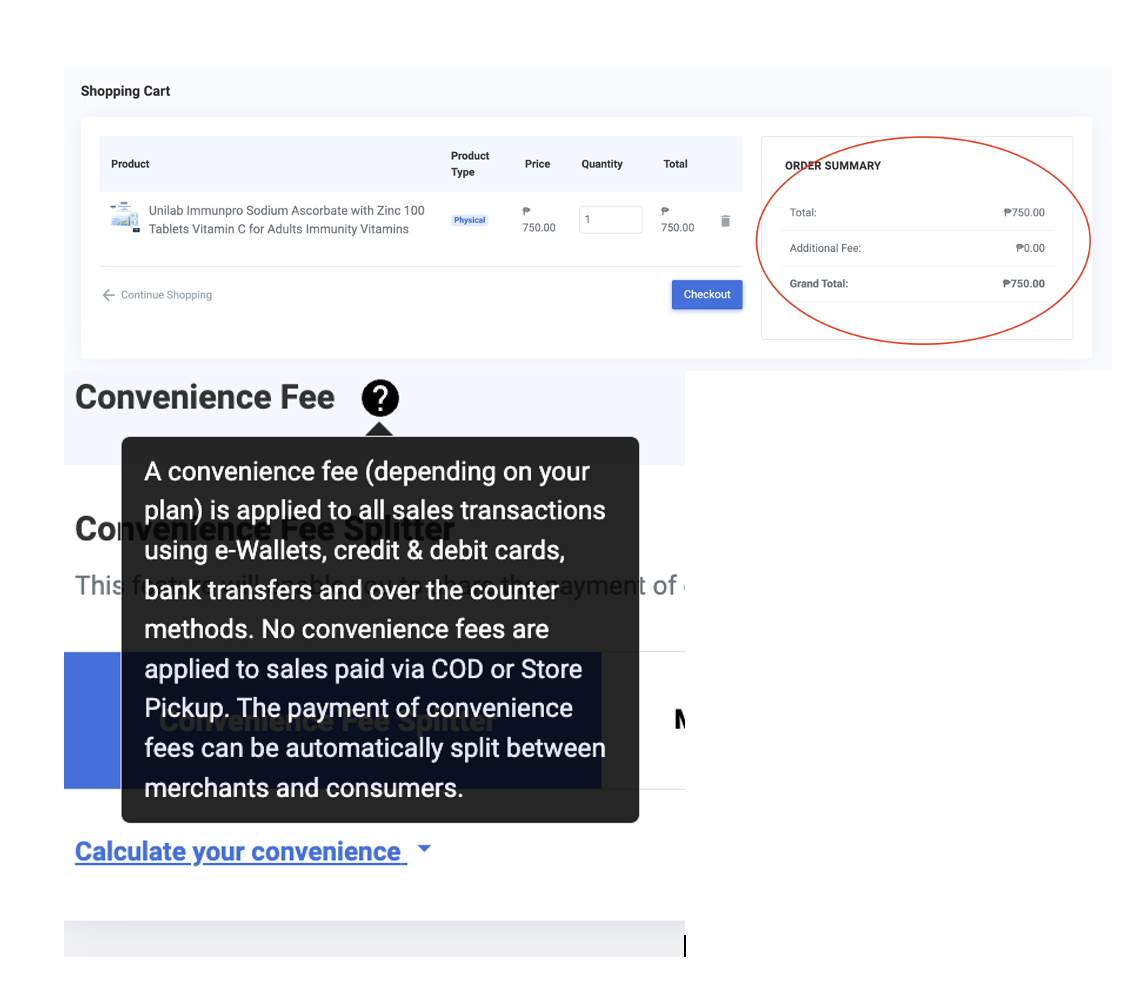Viewport: 1140px width, 990px height.
Task: Focus the Quantity input field showing 1
Action: [x=610, y=220]
